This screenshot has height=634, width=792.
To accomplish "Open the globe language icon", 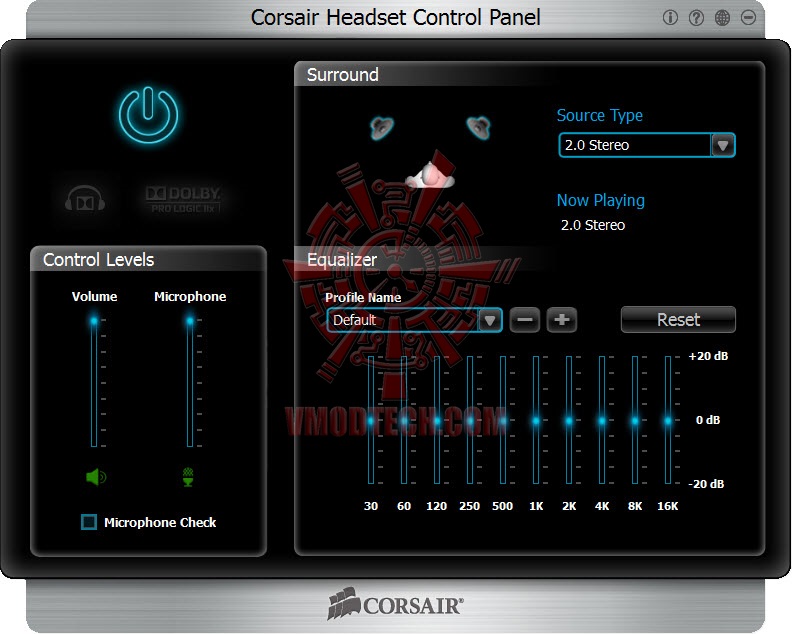I will pyautogui.click(x=722, y=18).
